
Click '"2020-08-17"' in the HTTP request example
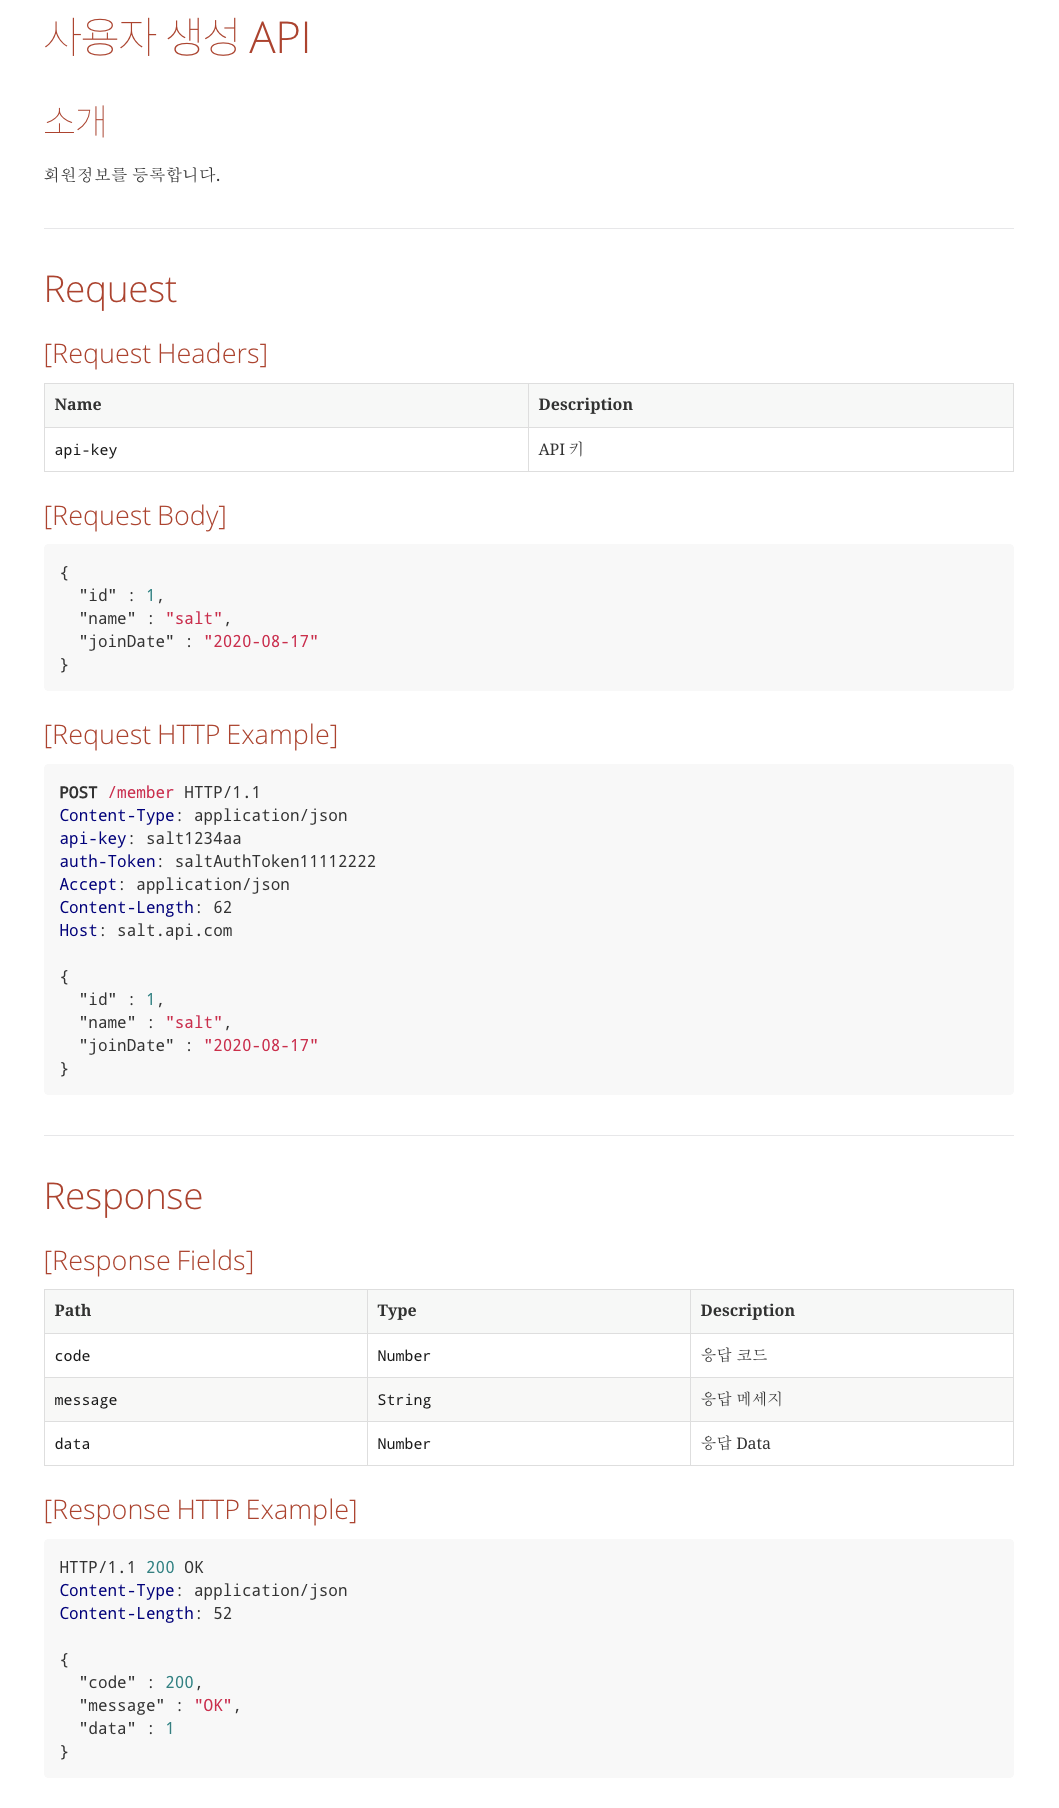tap(261, 1046)
